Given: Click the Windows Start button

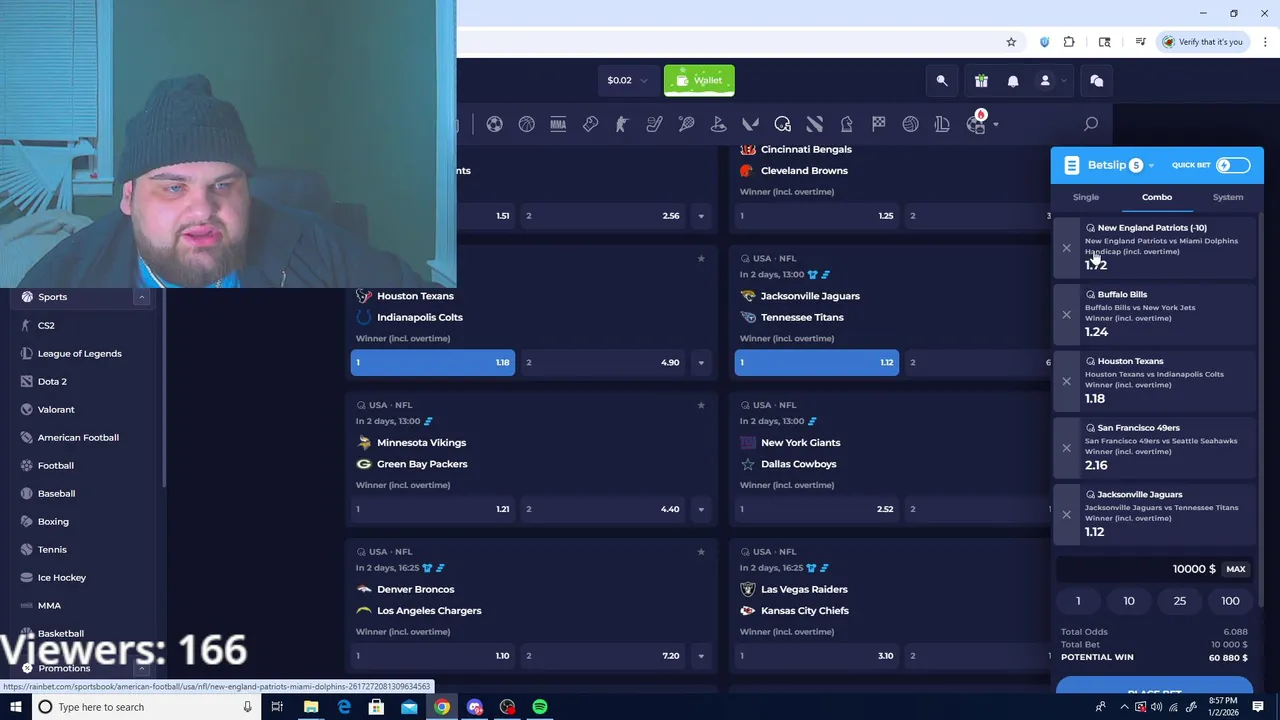Looking at the screenshot, I should coord(16,707).
